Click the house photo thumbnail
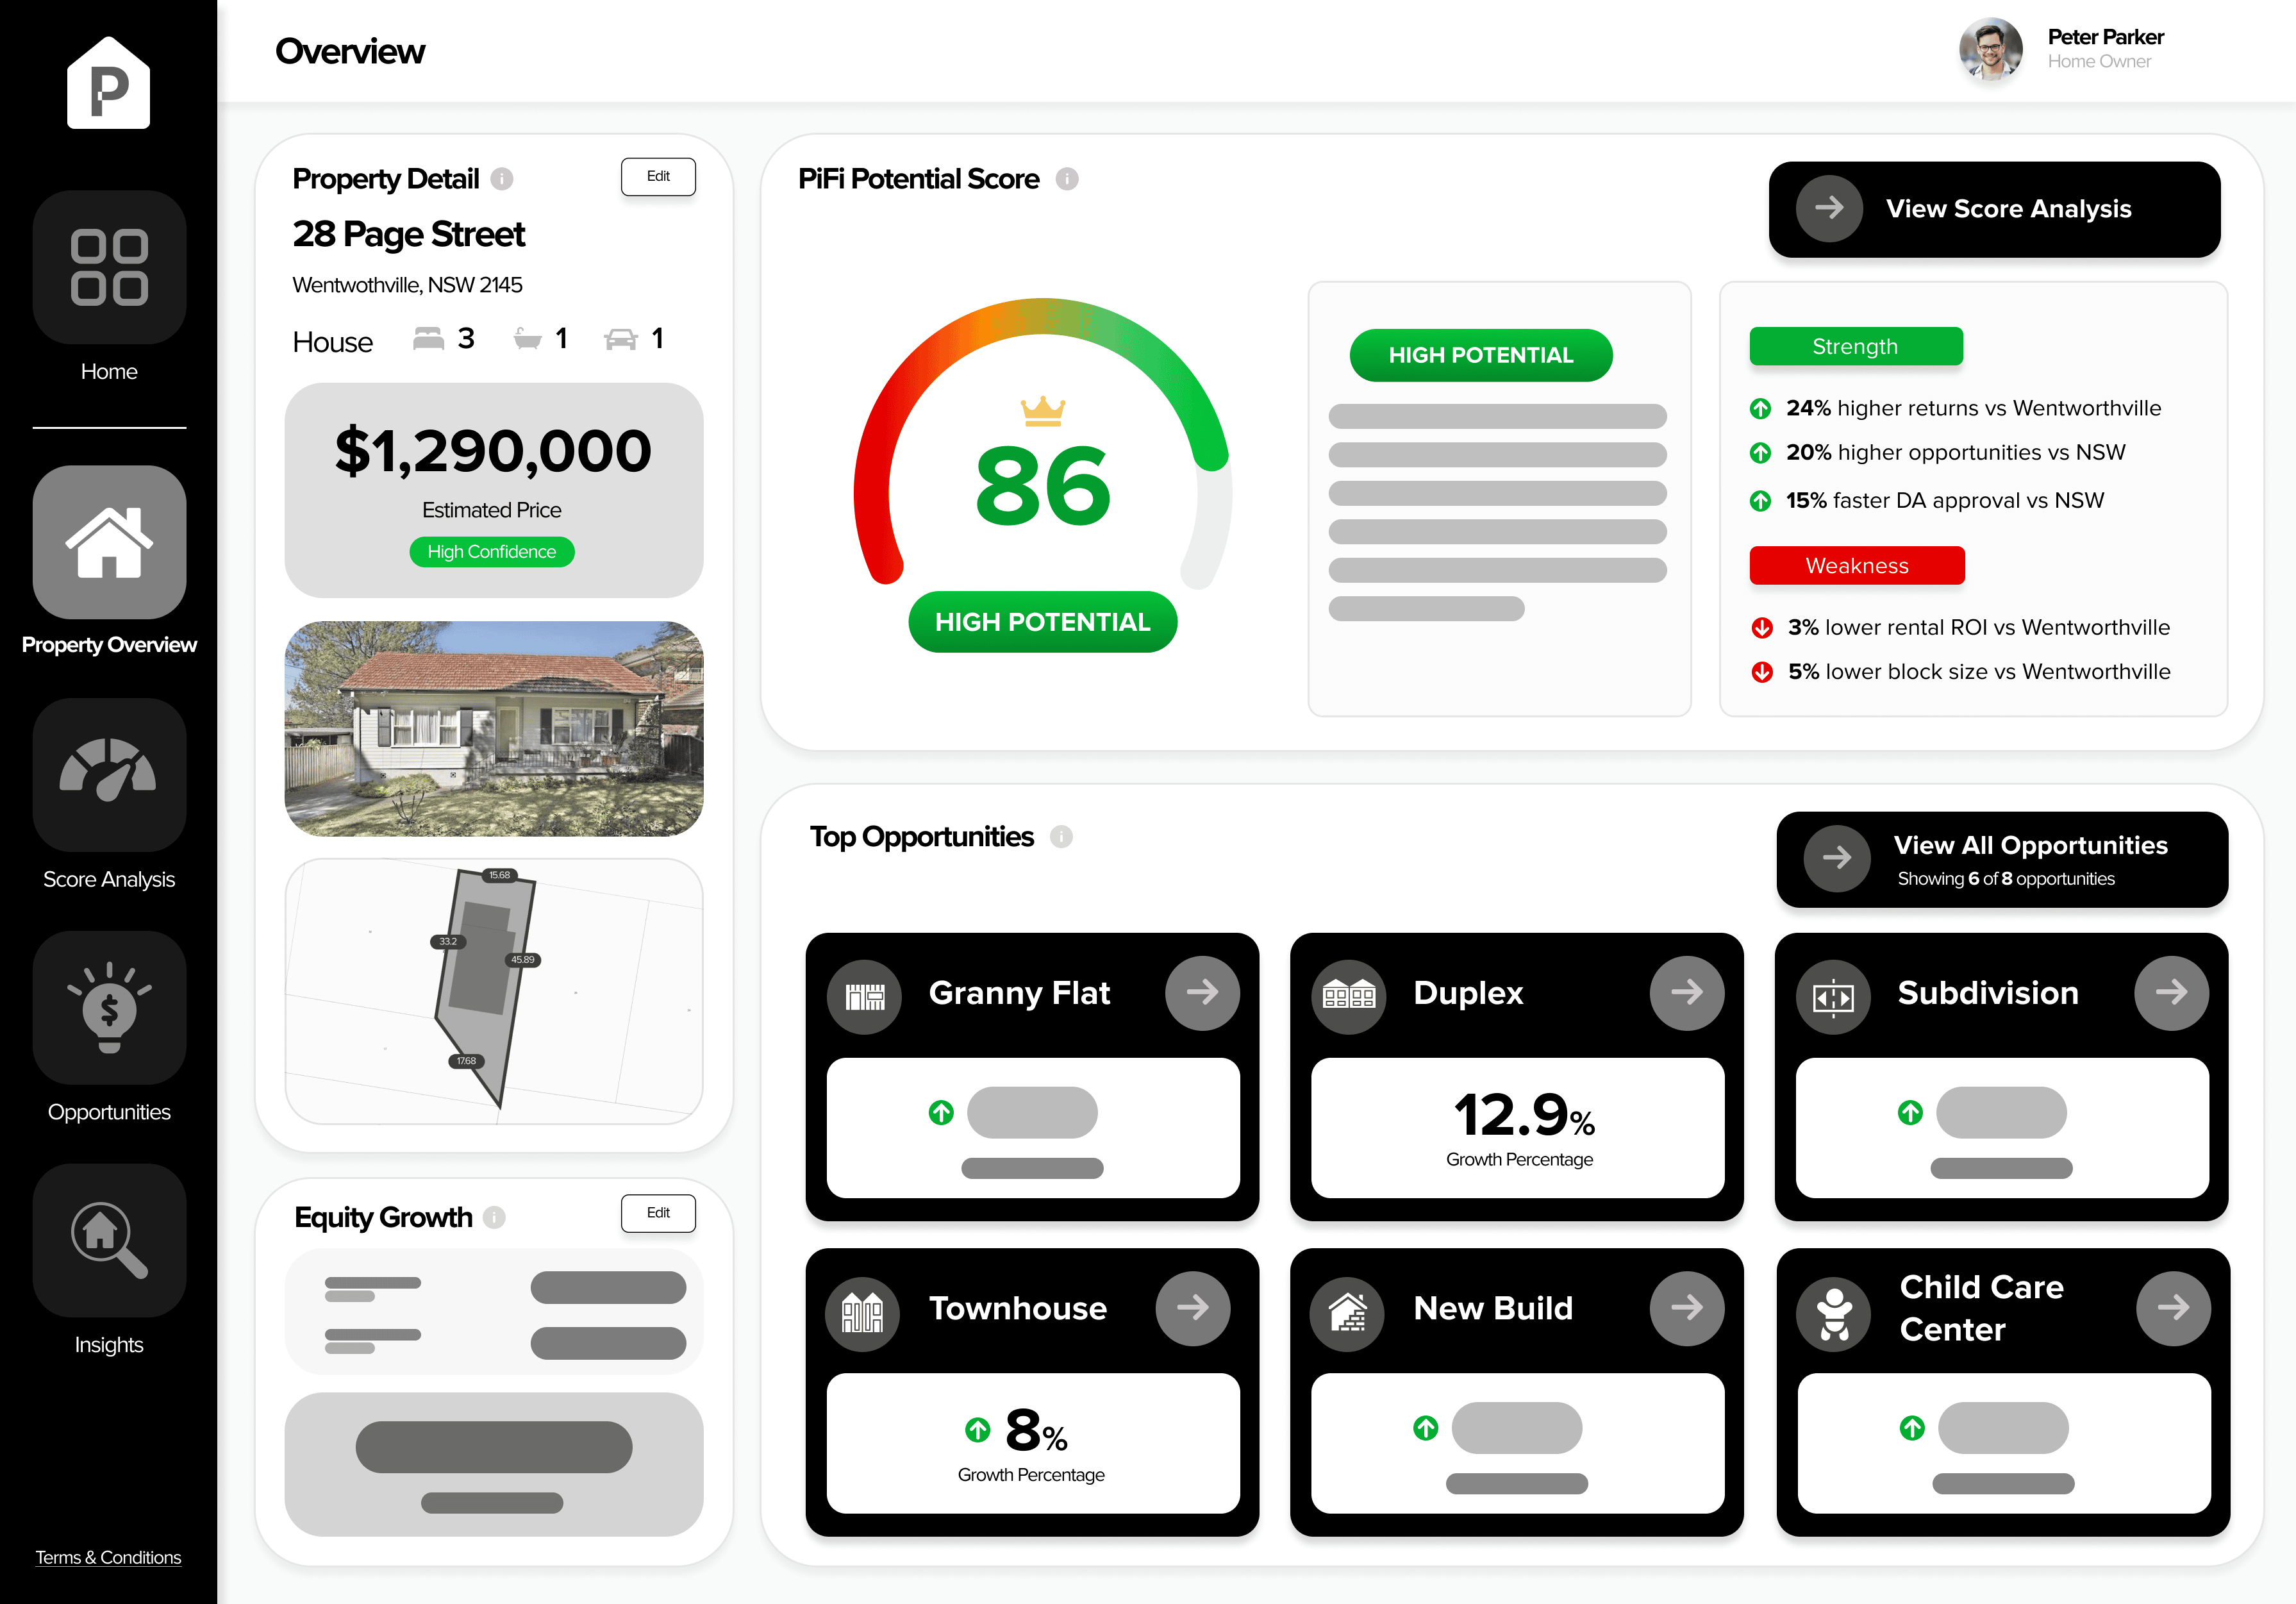Viewport: 2296px width, 1604px height. click(x=494, y=728)
